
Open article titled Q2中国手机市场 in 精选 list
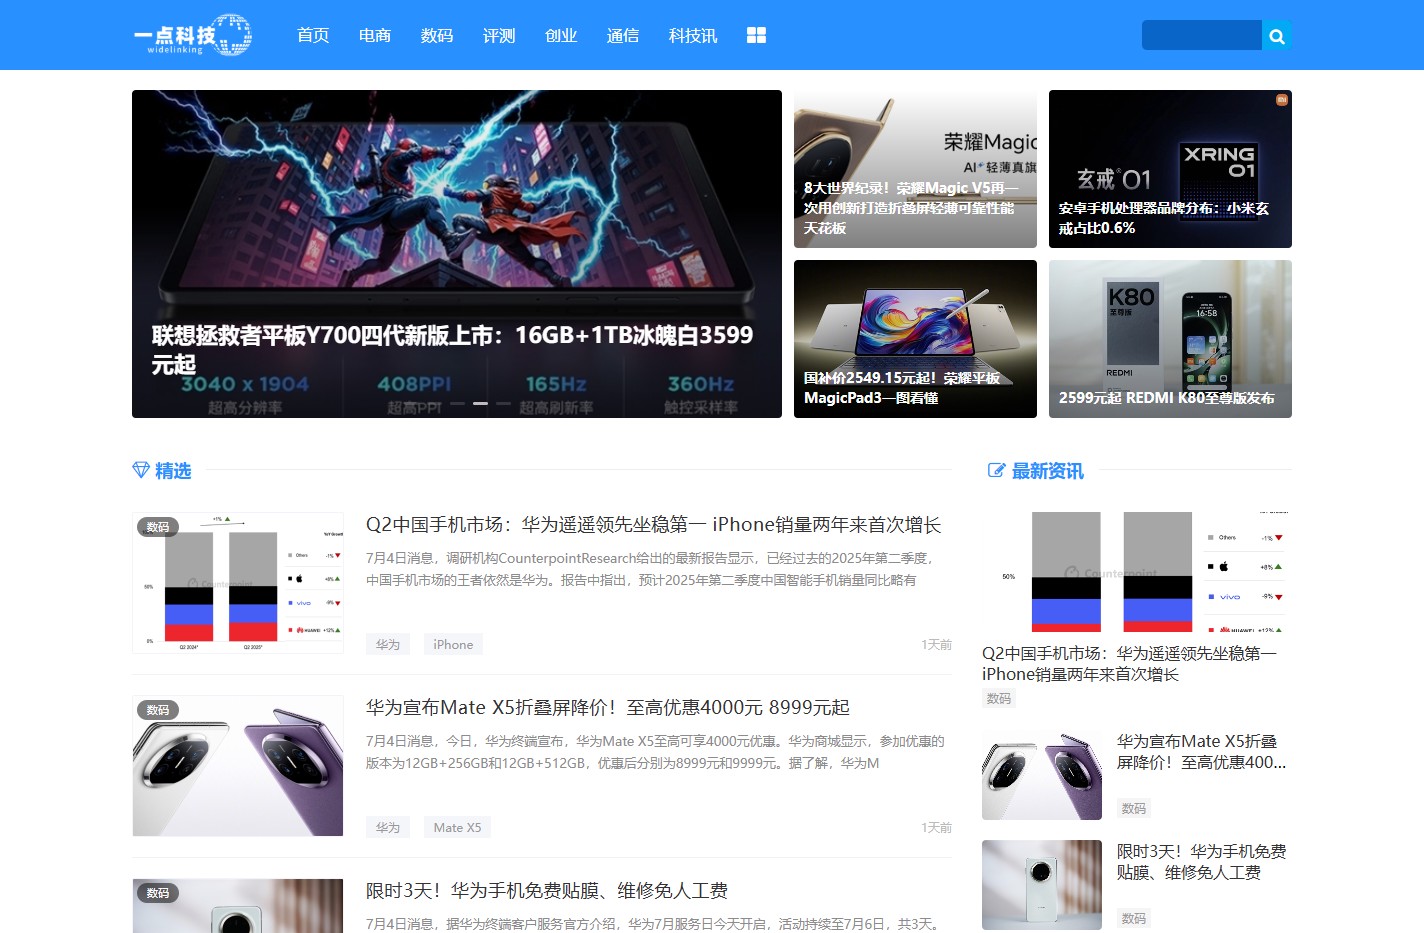pos(653,525)
